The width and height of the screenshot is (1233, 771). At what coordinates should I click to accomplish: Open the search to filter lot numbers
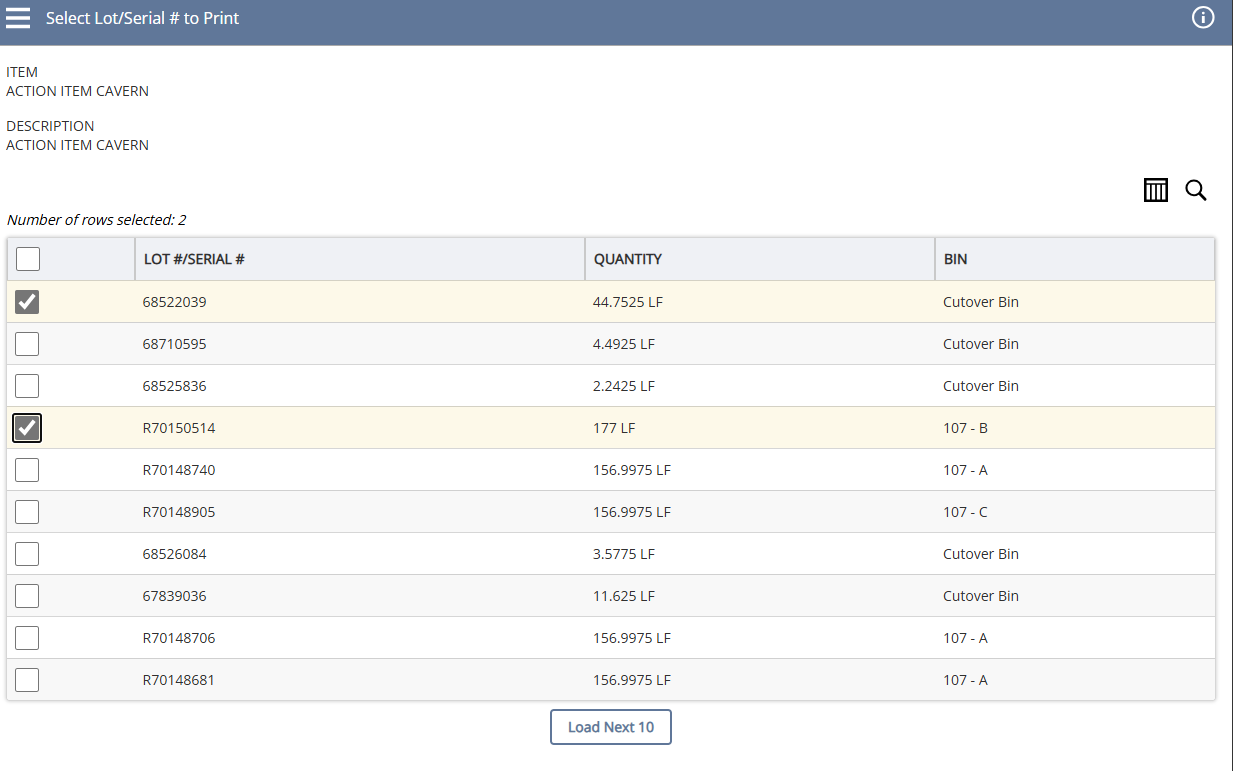coord(1196,190)
